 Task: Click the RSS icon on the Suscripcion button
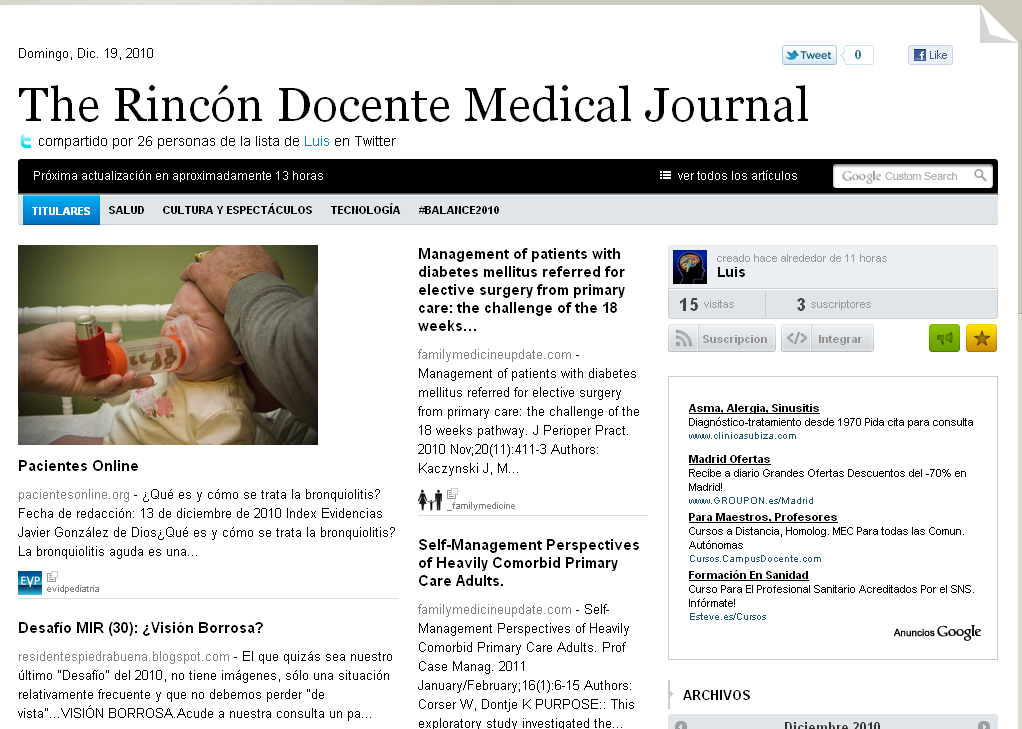[685, 337]
